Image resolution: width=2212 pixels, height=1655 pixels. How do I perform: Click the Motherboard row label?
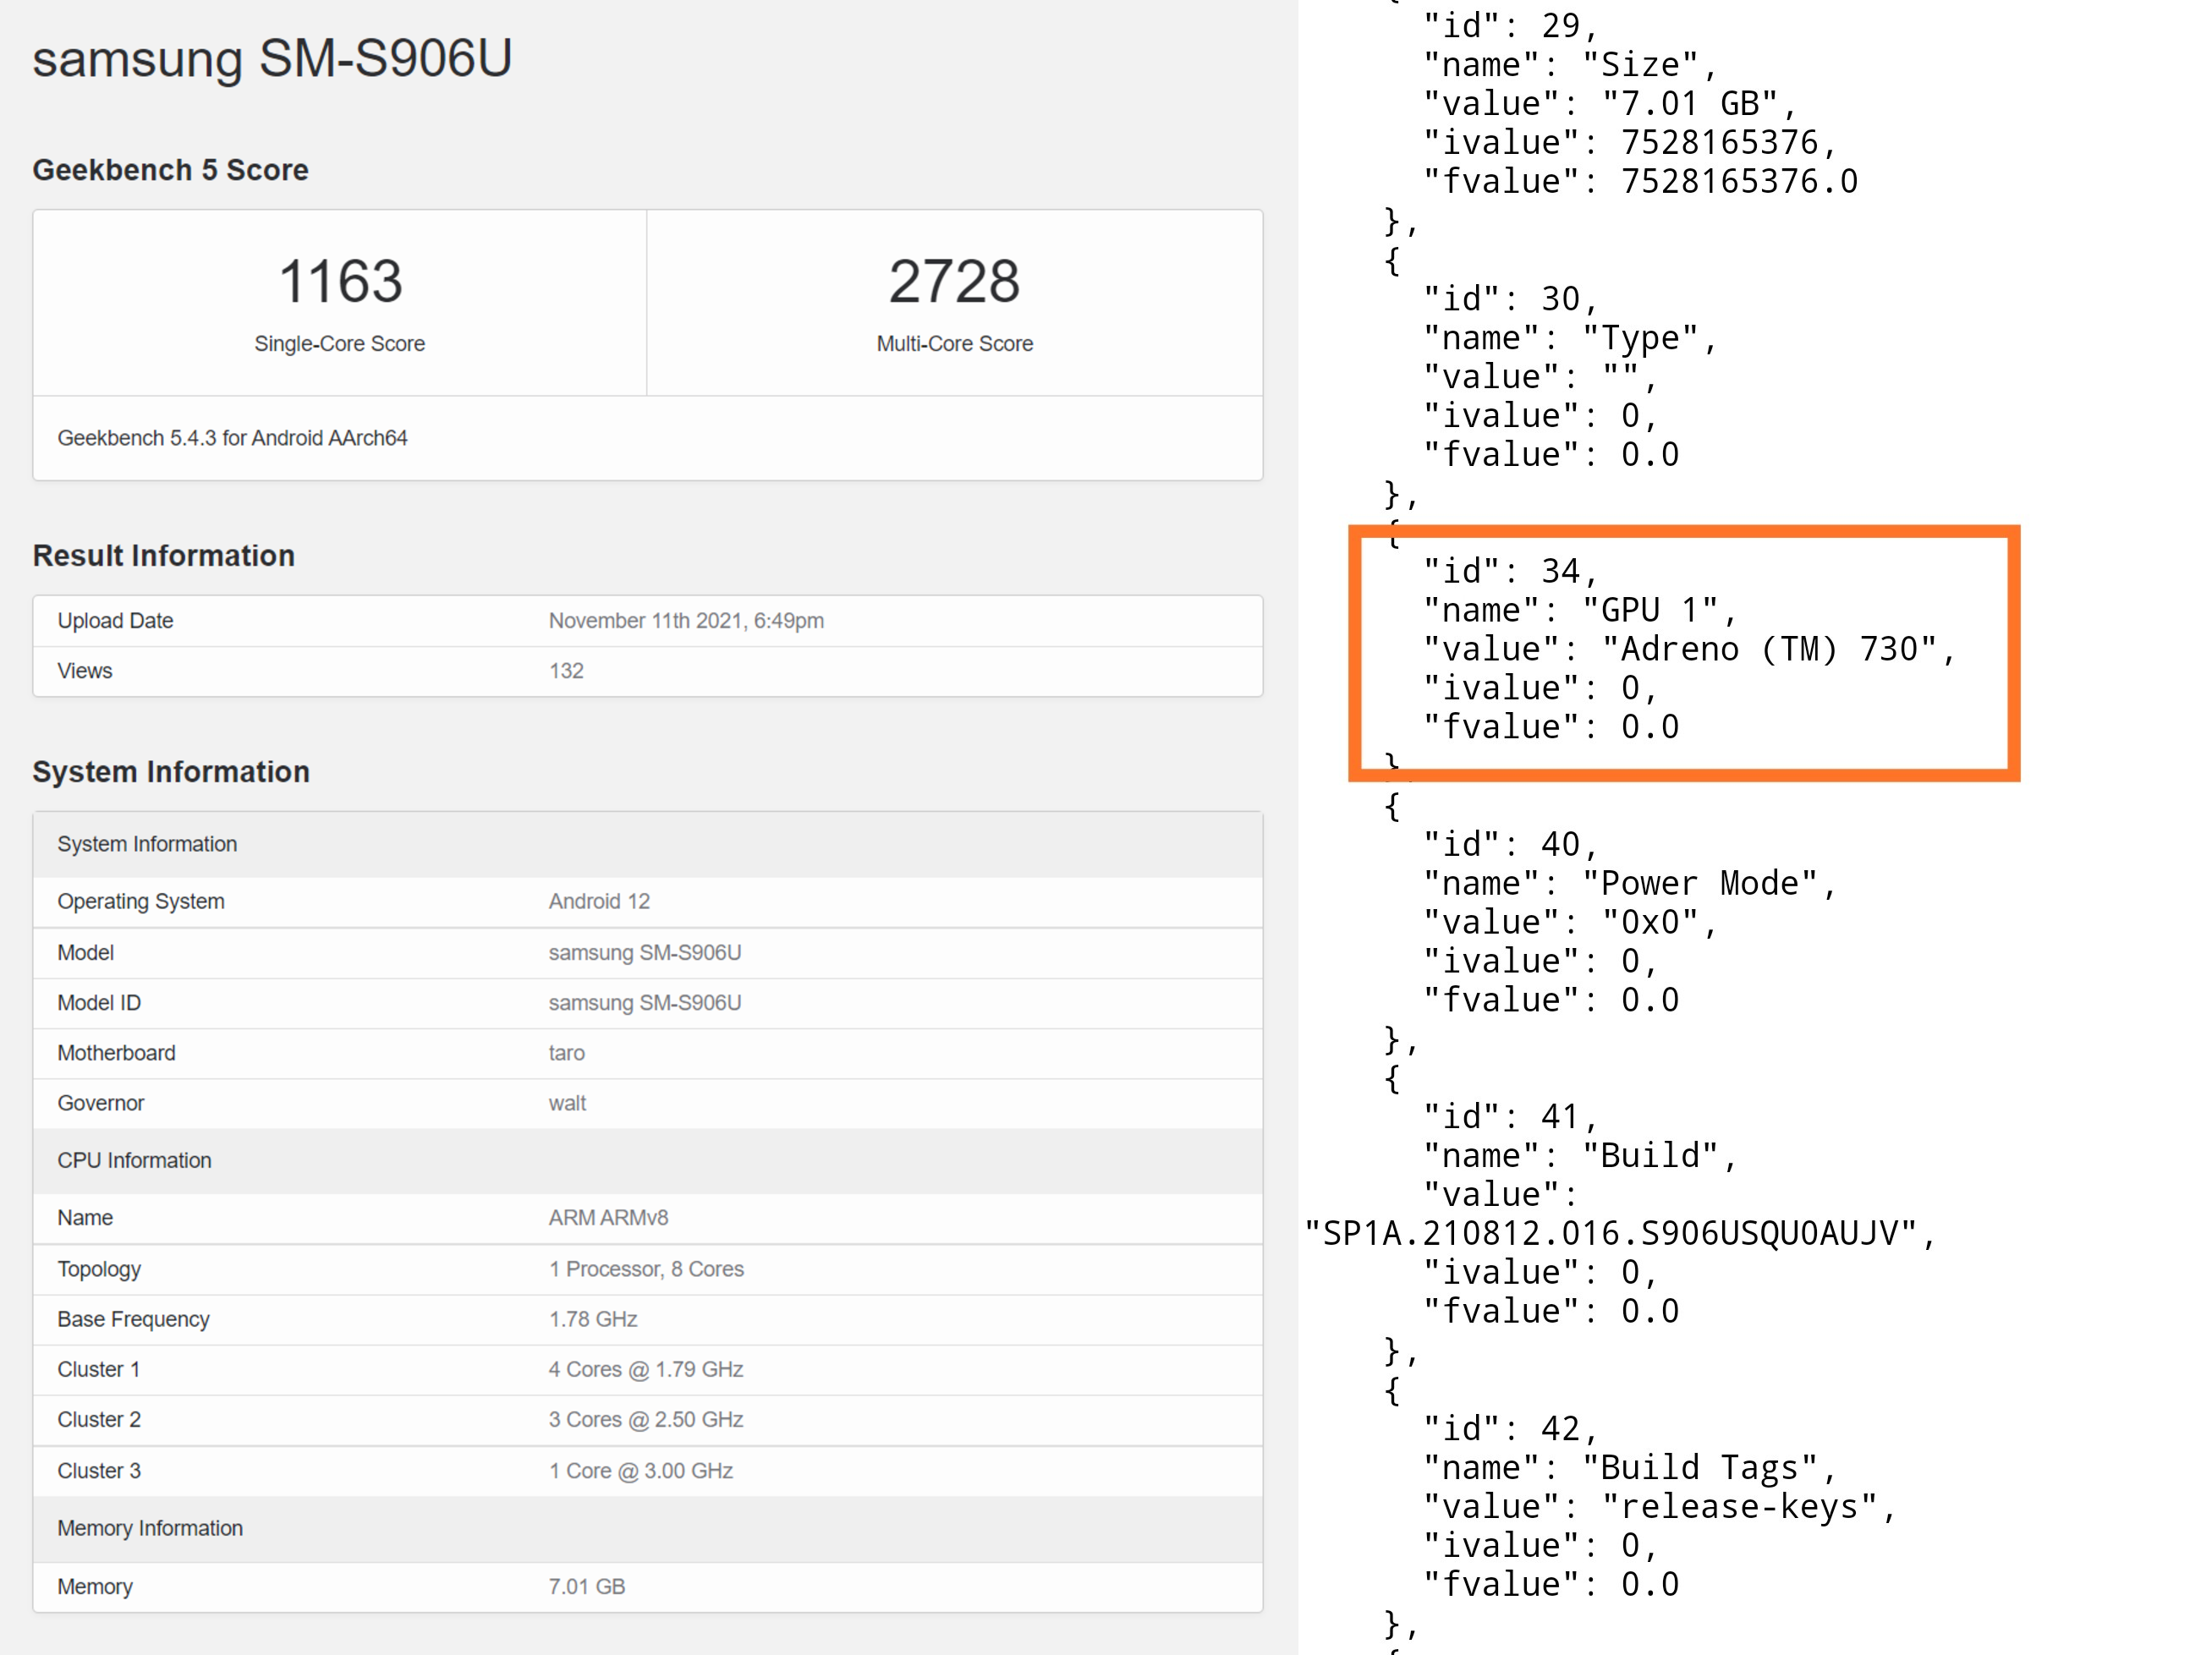[x=116, y=1053]
